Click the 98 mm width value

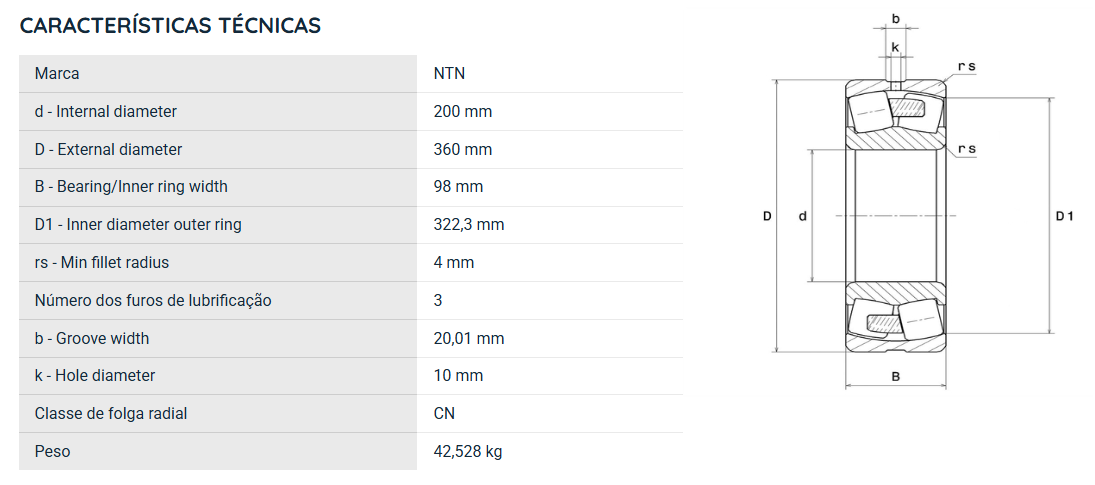(458, 187)
